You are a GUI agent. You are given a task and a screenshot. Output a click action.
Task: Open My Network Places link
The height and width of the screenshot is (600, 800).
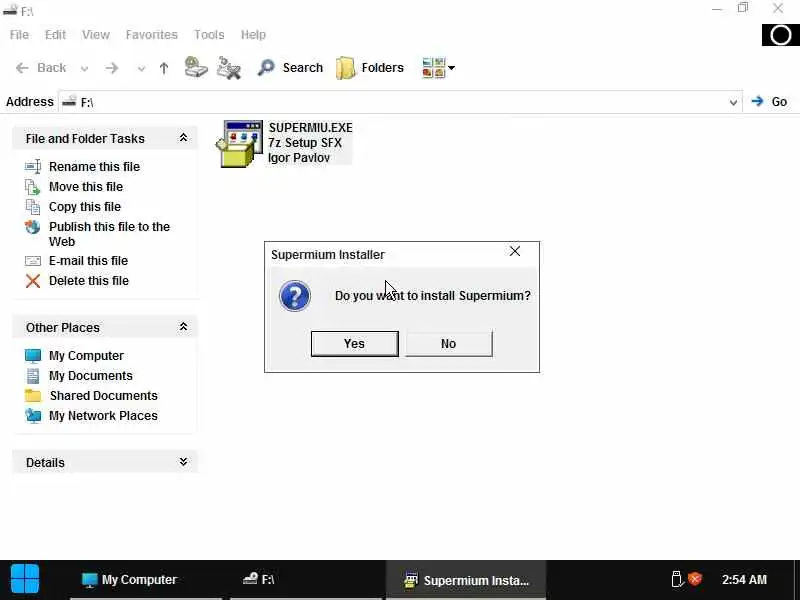point(103,416)
